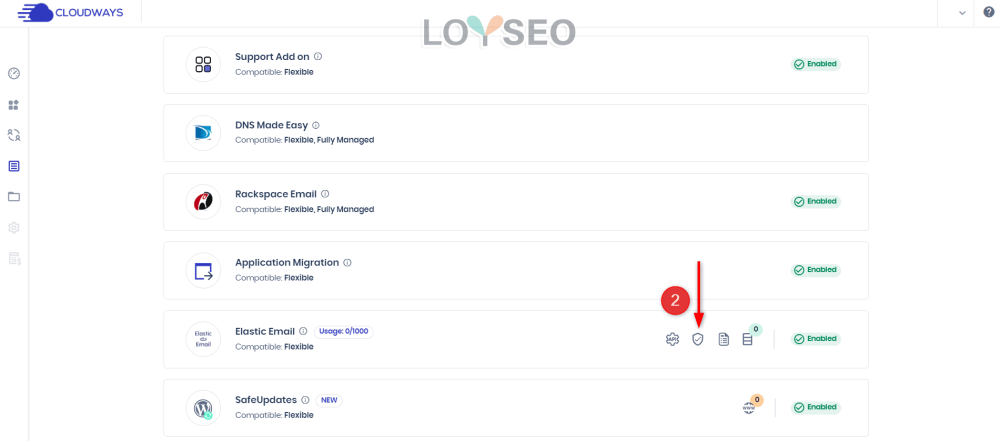Show info tooltip for Support Add on
This screenshot has width=1000, height=441.
[318, 56]
